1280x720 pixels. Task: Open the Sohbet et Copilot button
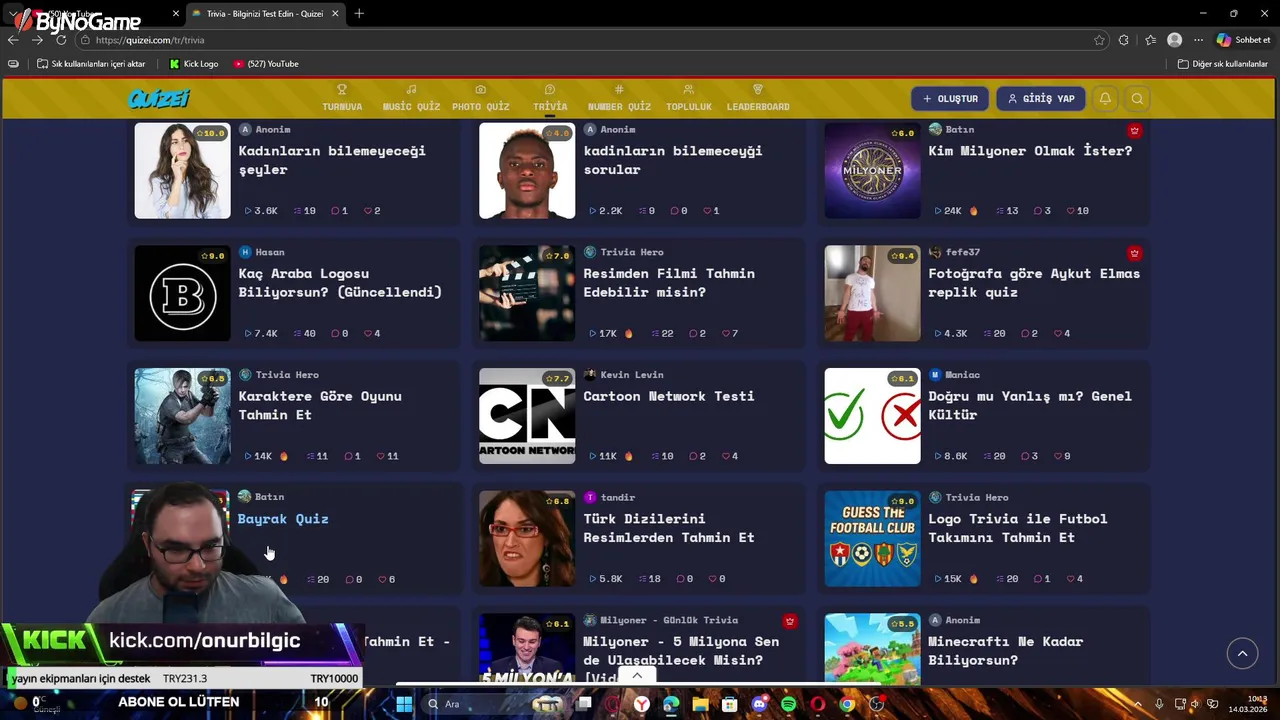1243,40
